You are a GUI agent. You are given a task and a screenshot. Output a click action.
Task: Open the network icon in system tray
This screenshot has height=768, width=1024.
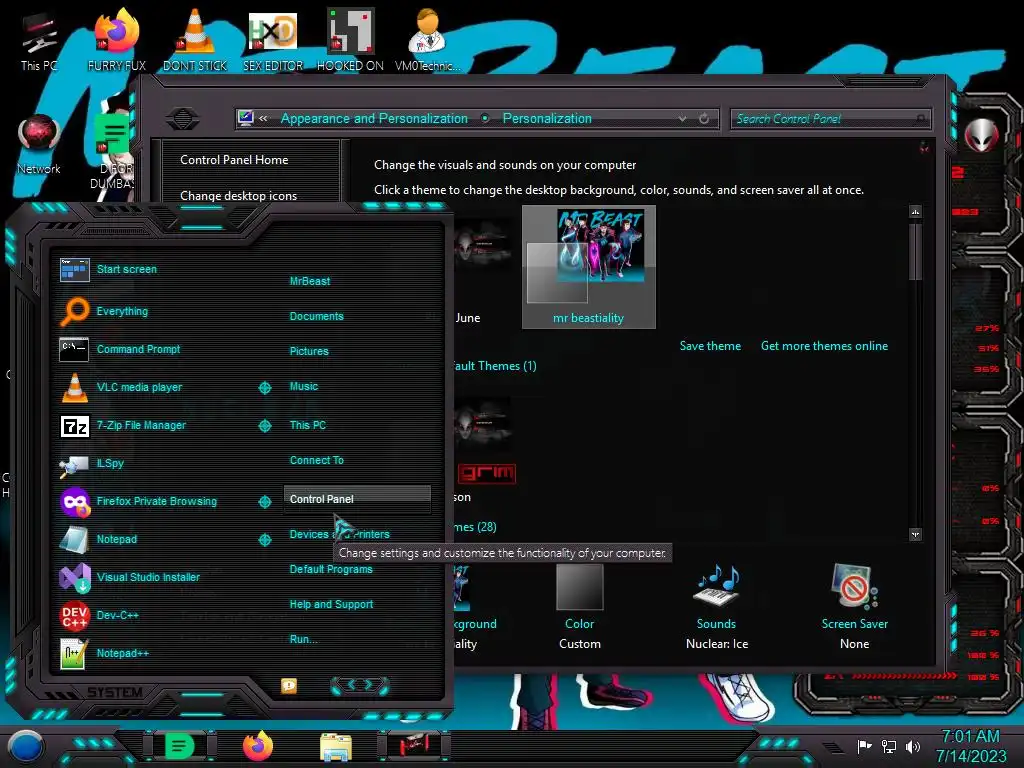click(889, 746)
